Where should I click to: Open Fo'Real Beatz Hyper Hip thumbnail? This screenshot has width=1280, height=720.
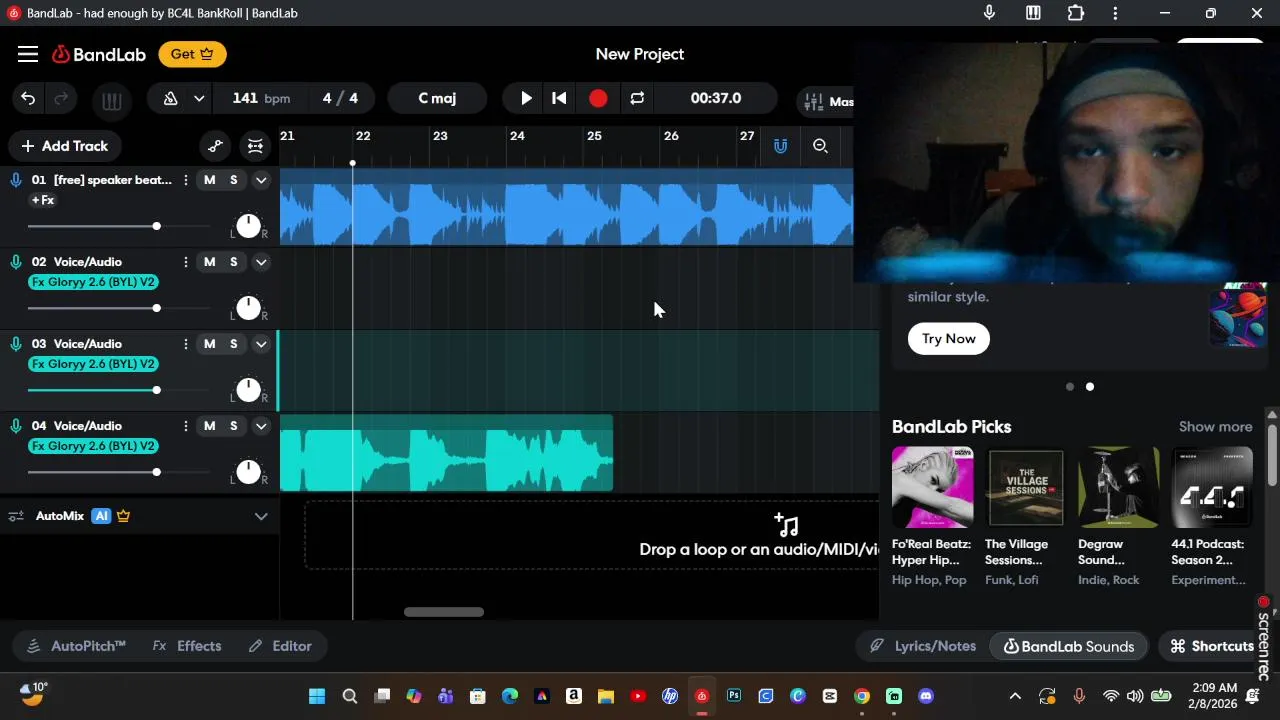pyautogui.click(x=932, y=487)
